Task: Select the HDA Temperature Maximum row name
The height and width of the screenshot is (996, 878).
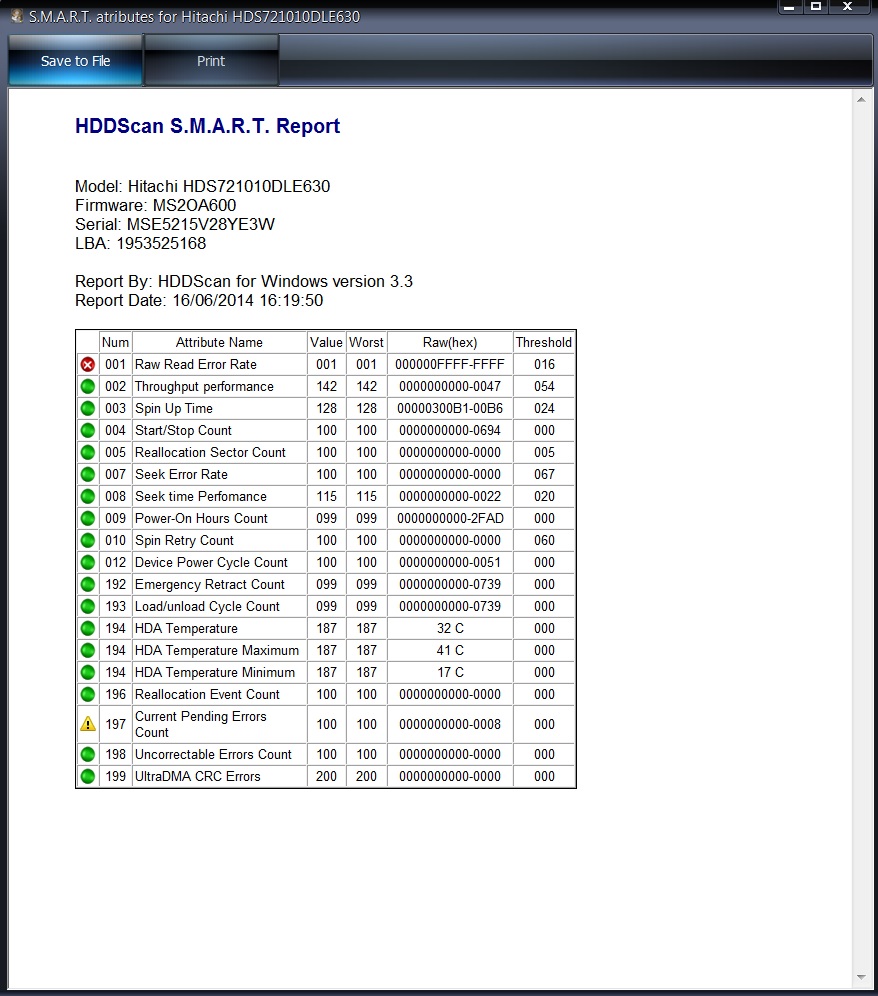Action: point(216,651)
